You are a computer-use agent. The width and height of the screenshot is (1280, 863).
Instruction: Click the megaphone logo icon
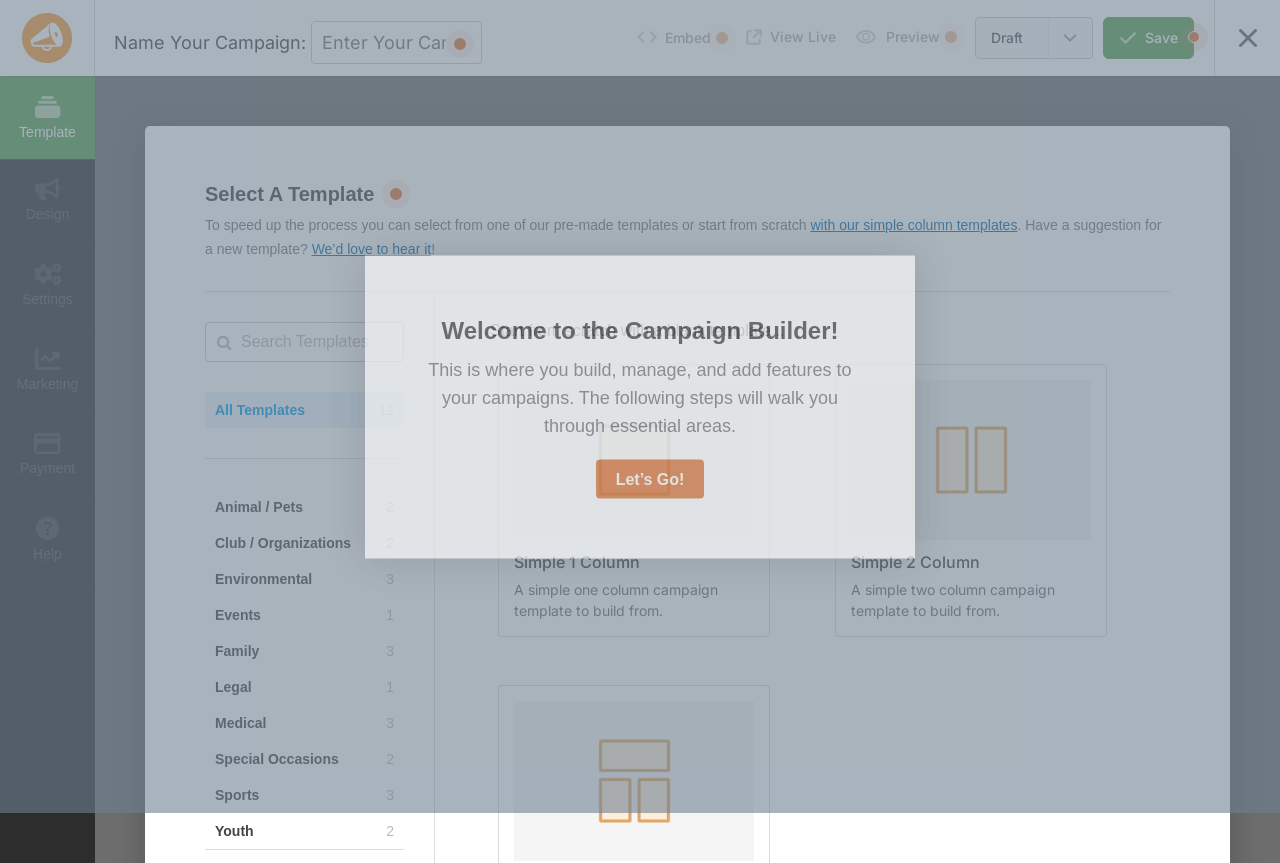click(47, 38)
